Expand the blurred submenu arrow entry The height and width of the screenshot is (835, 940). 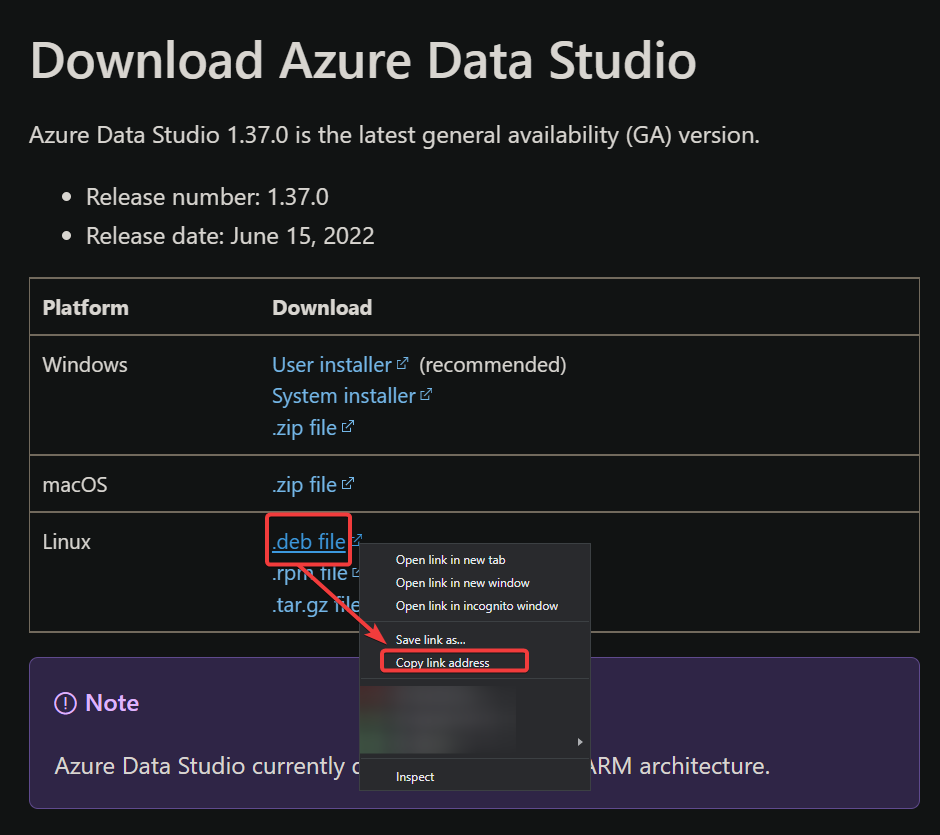coord(580,742)
